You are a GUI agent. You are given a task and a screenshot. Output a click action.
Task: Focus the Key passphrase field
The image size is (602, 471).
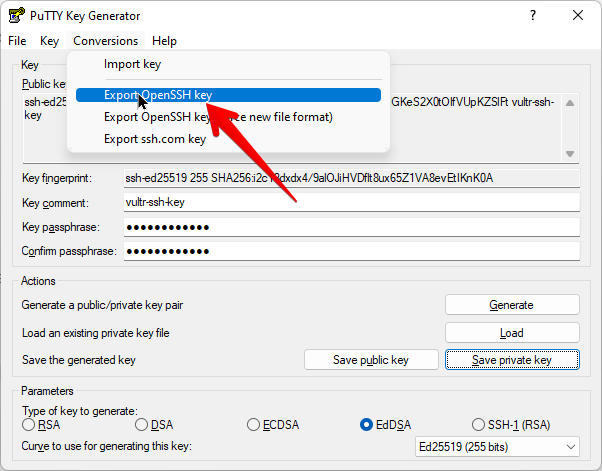pos(352,227)
